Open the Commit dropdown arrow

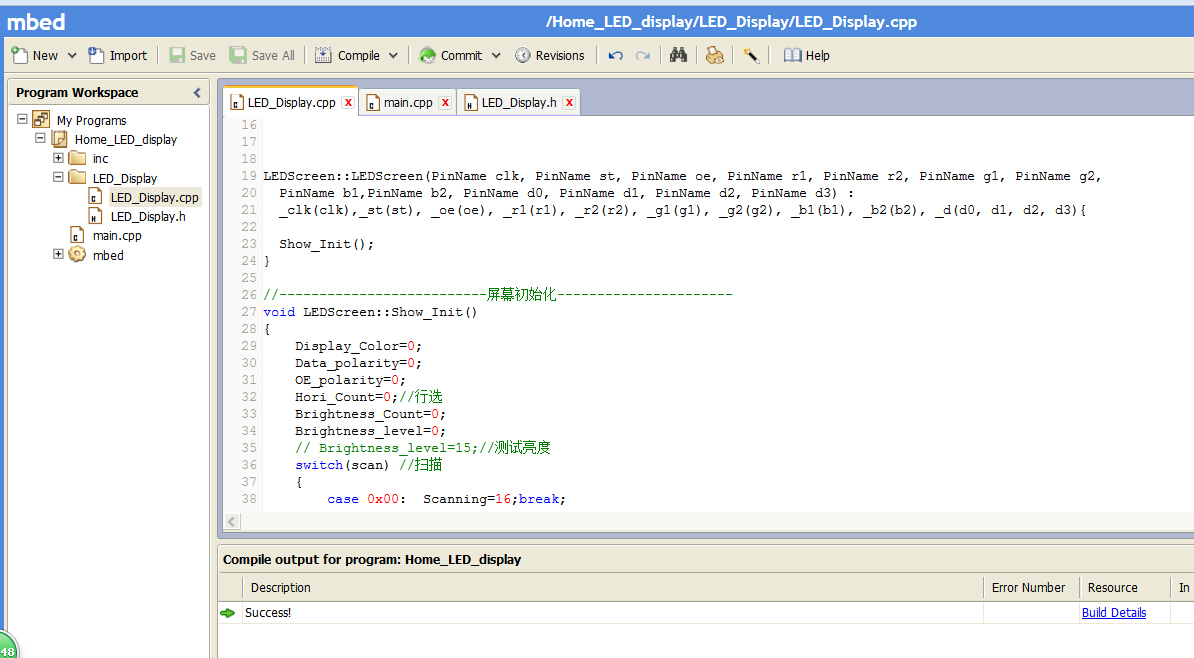496,56
